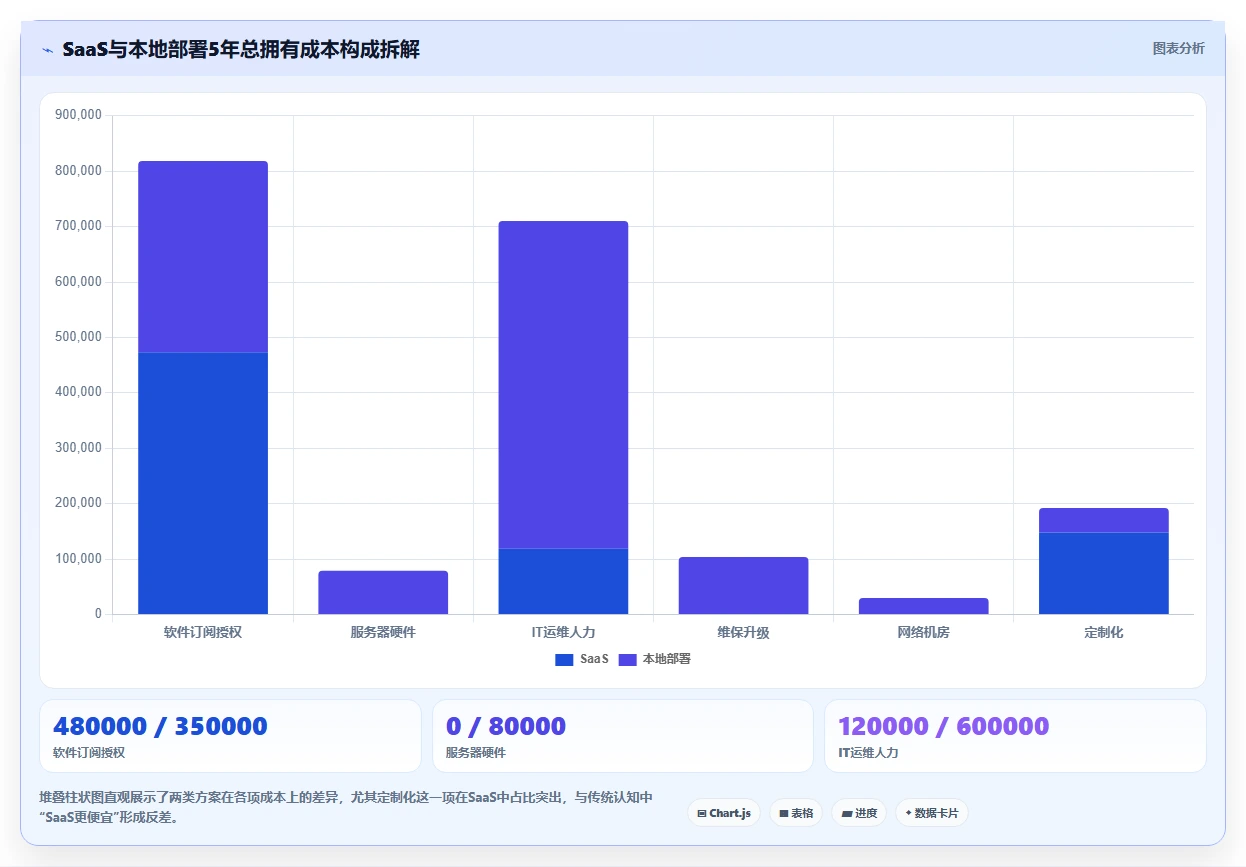Select the 进度 chip

(859, 813)
